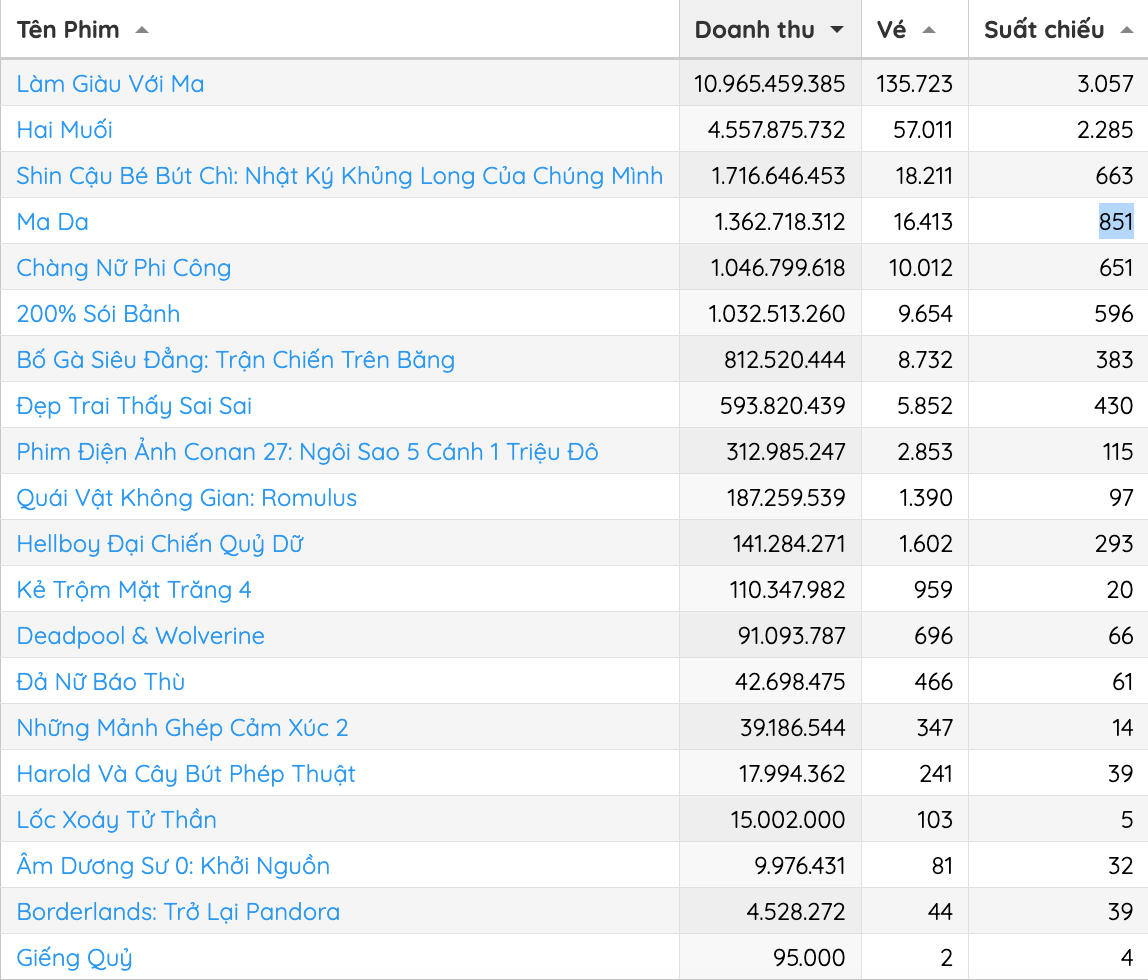Click sort arrow next to Vé header
This screenshot has height=980, width=1148.
coord(929,30)
